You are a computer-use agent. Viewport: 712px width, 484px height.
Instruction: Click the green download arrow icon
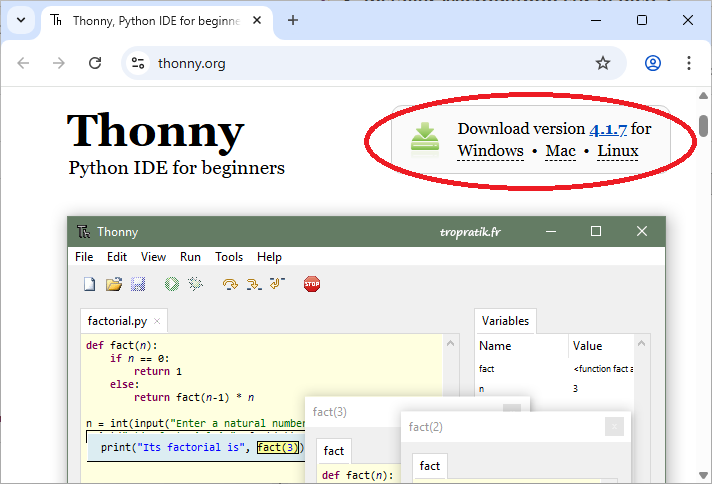(x=425, y=139)
